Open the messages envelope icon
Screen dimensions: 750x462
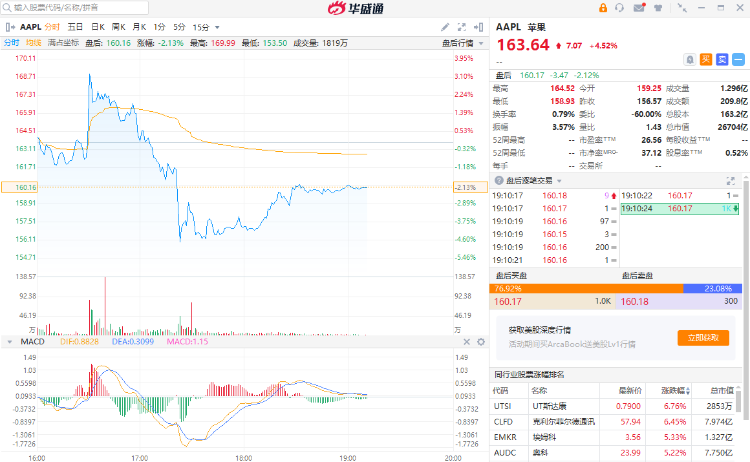641,8
